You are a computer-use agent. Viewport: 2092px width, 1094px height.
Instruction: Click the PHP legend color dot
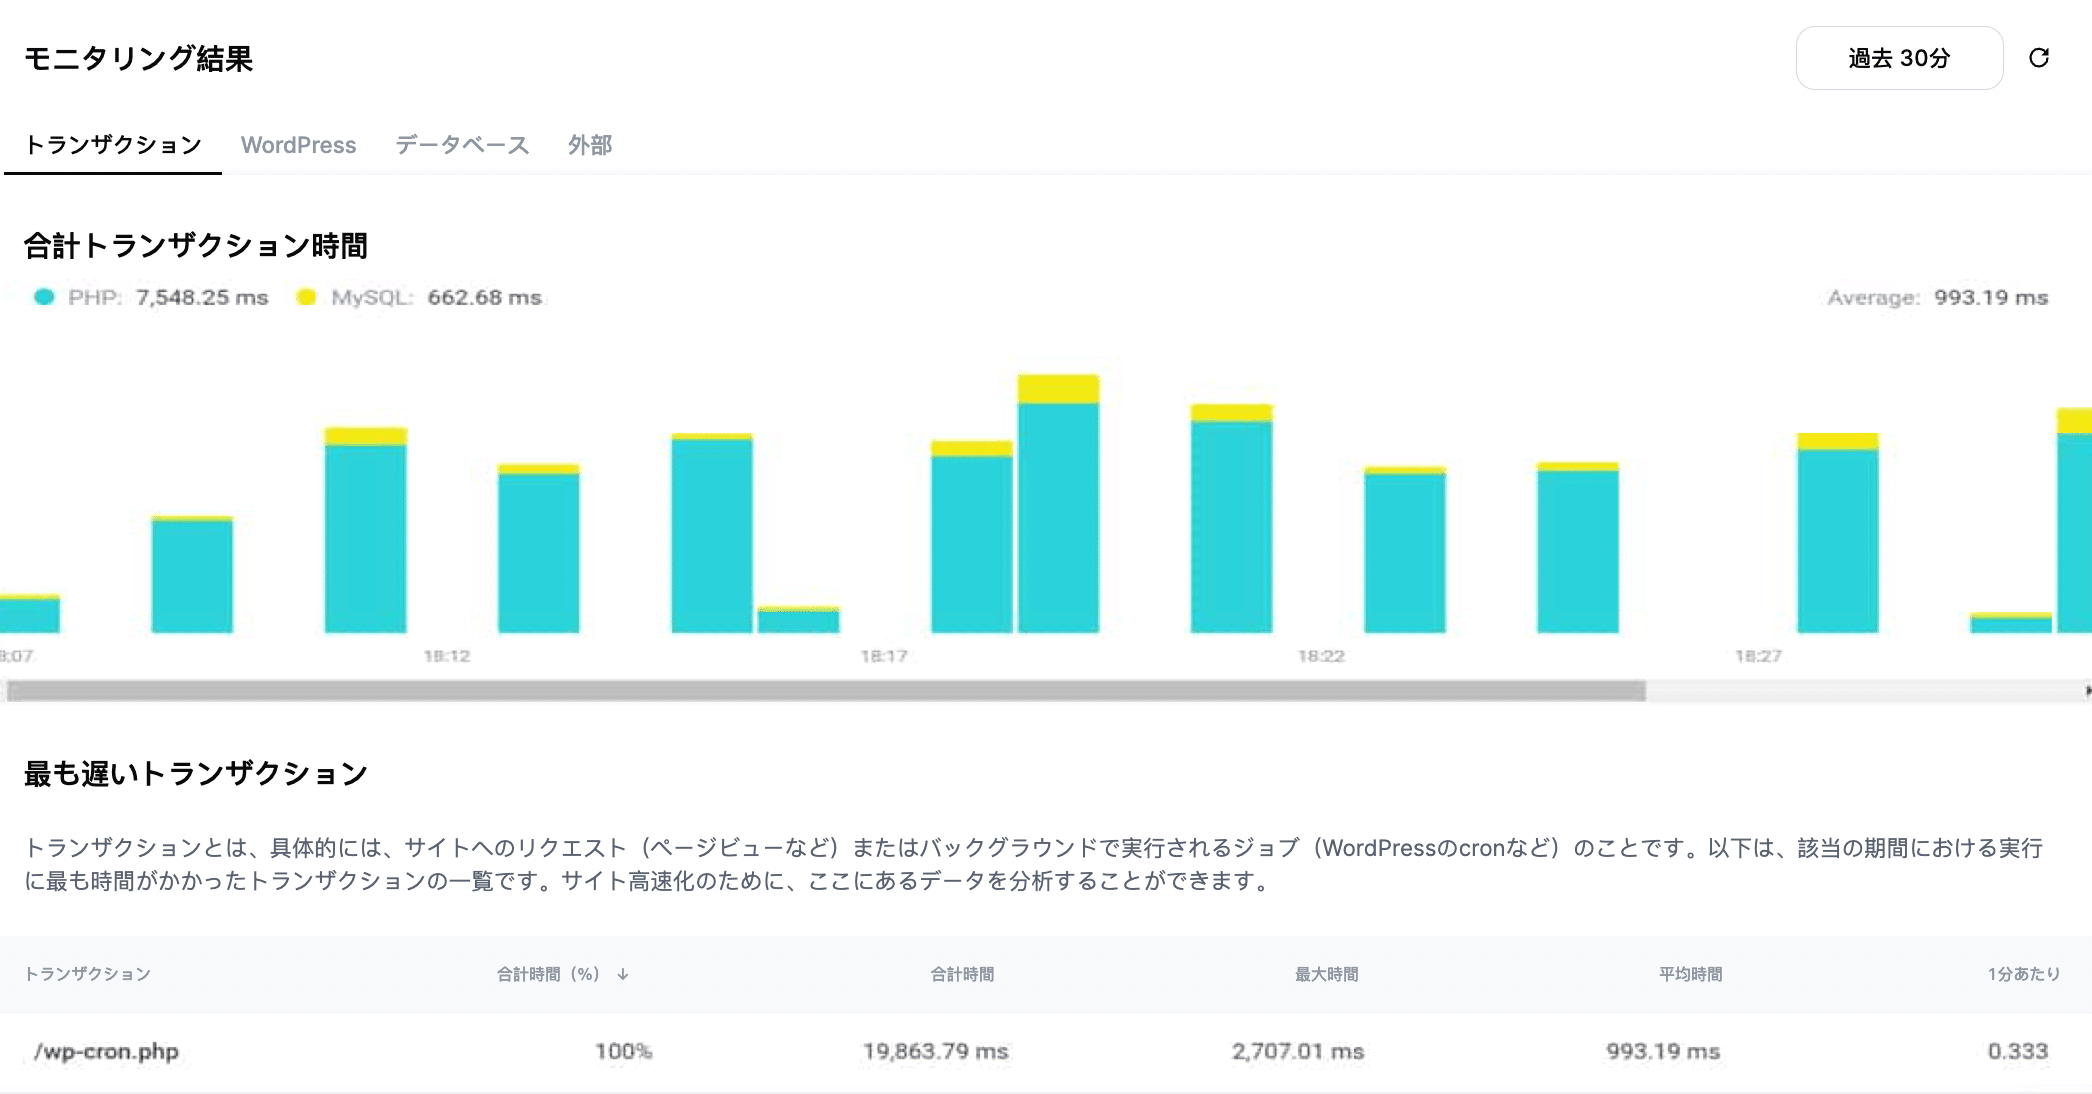click(44, 297)
